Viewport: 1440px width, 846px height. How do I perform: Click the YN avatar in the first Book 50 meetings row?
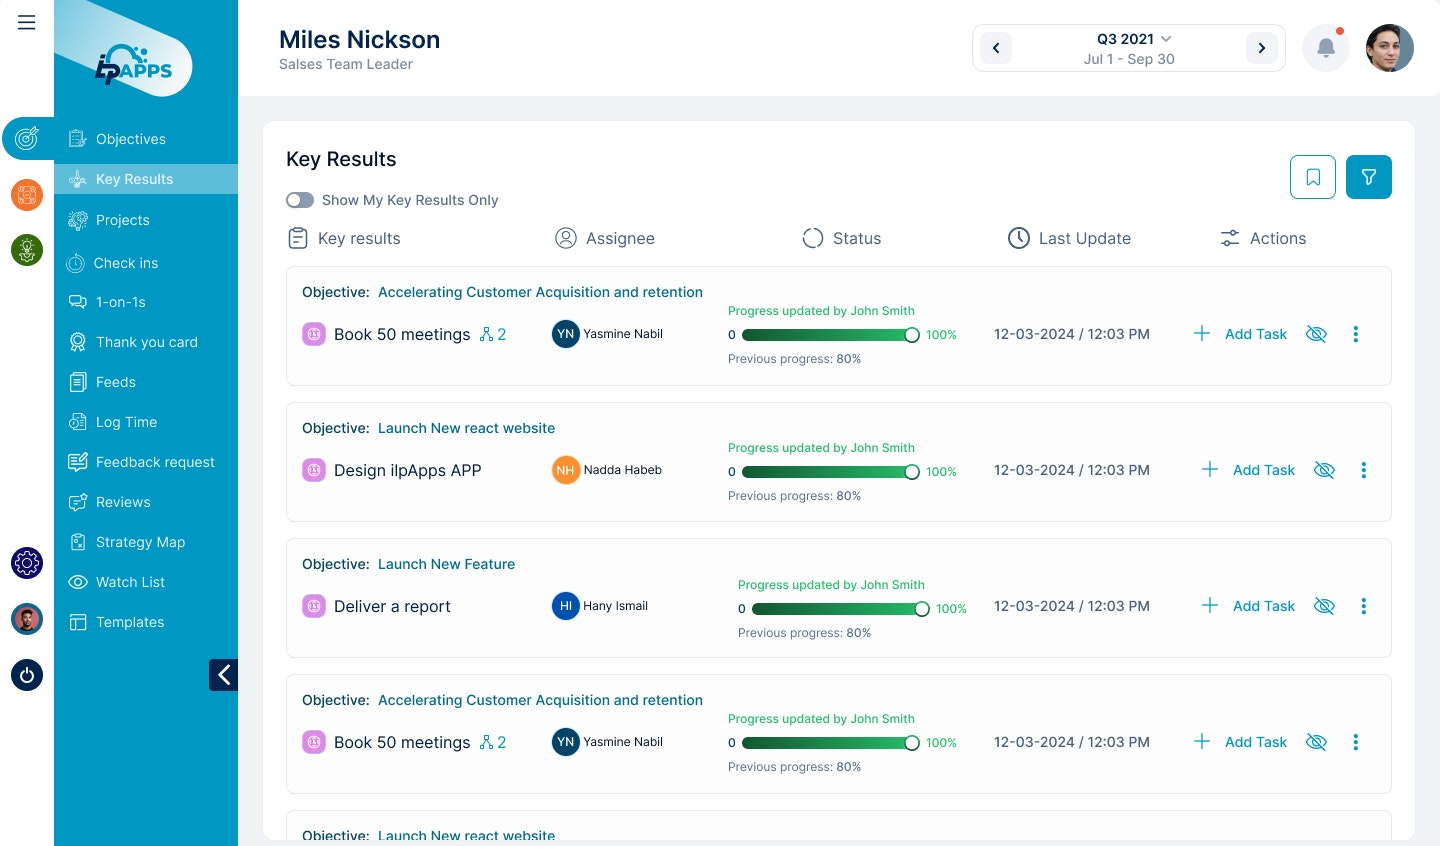click(x=566, y=334)
